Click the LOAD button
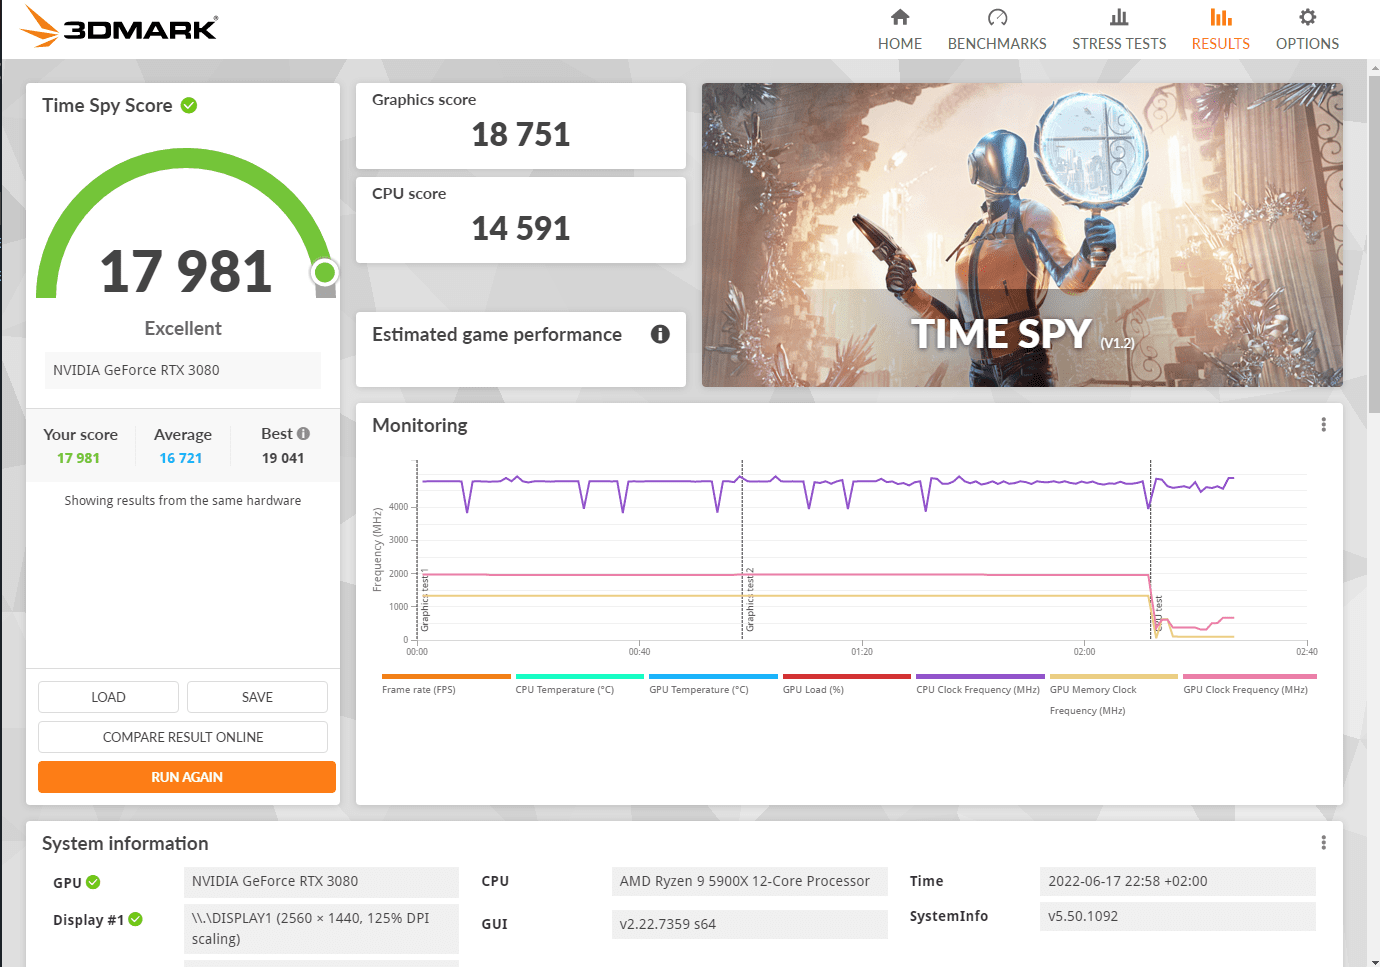The width and height of the screenshot is (1380, 967). (x=108, y=697)
